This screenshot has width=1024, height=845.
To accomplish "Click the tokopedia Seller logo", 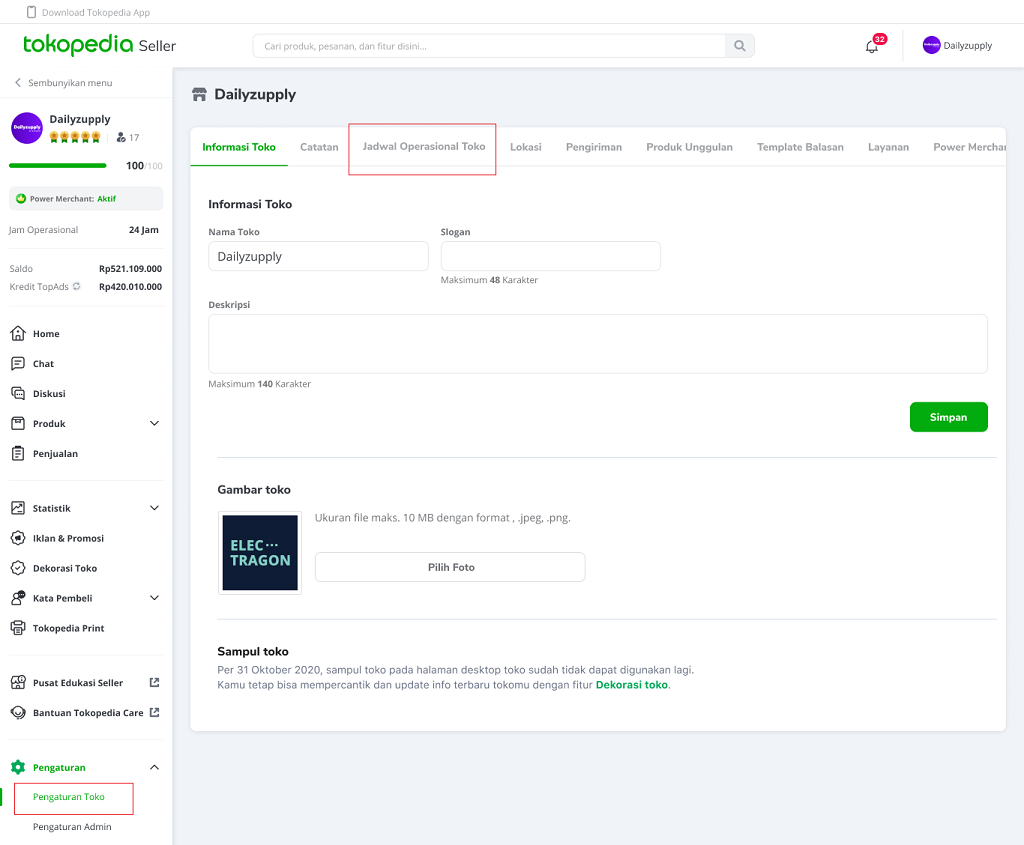I will 99,45.
